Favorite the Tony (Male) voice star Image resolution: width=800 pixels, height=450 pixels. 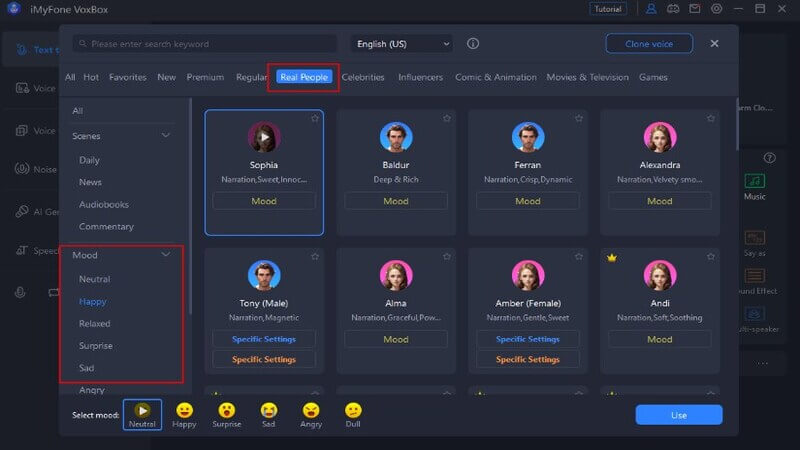pos(315,257)
